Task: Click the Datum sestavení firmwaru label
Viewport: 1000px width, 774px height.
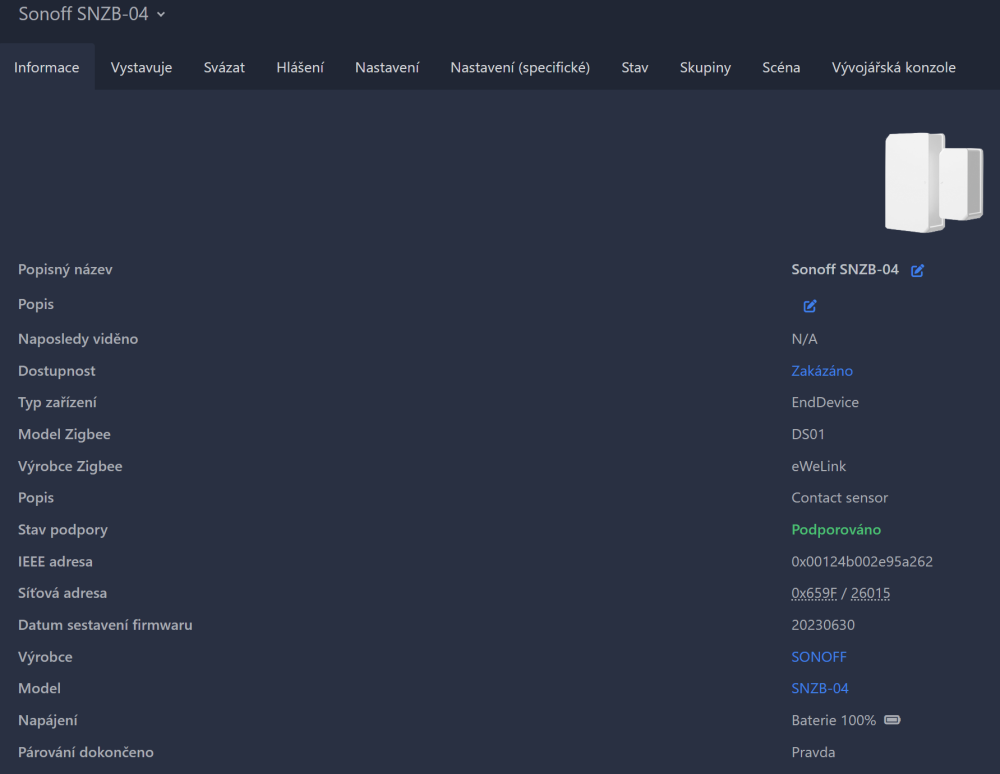Action: [x=105, y=625]
